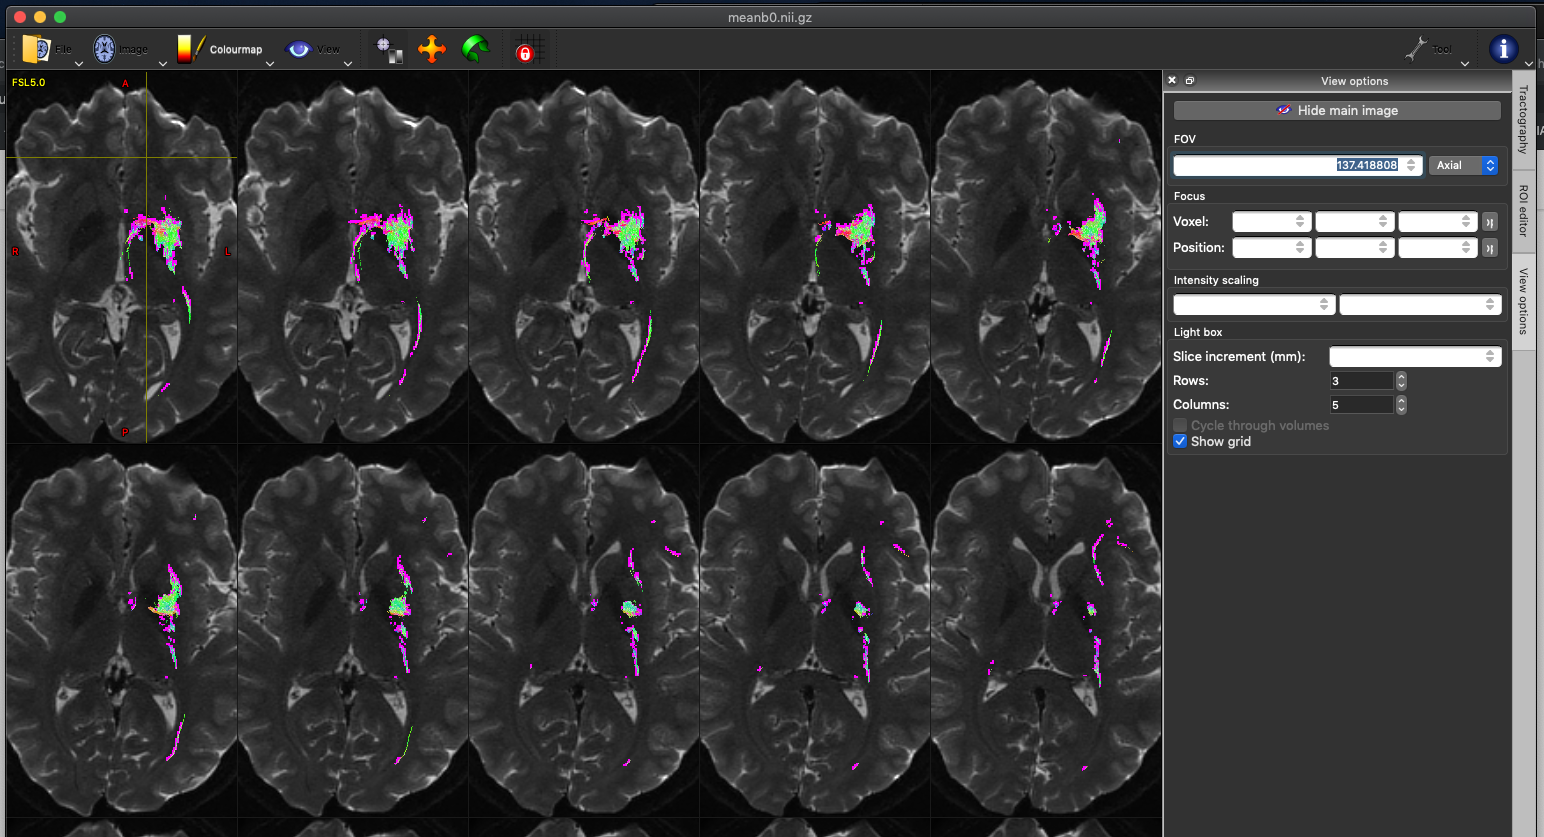
Task: Click the Image brain icon
Action: coord(103,46)
